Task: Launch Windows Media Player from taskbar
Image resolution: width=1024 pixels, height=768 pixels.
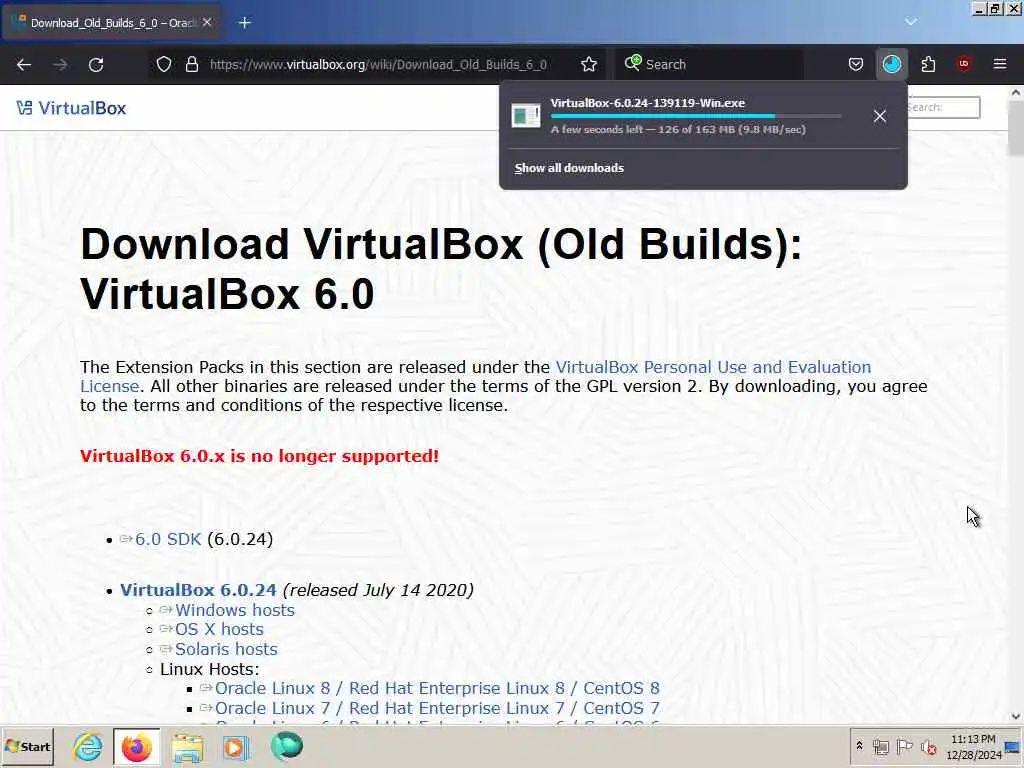Action: point(236,746)
